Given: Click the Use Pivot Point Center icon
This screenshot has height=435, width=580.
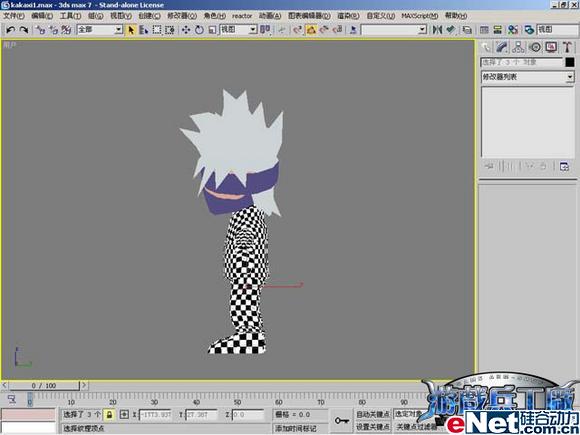Looking at the screenshot, I should [x=265, y=30].
